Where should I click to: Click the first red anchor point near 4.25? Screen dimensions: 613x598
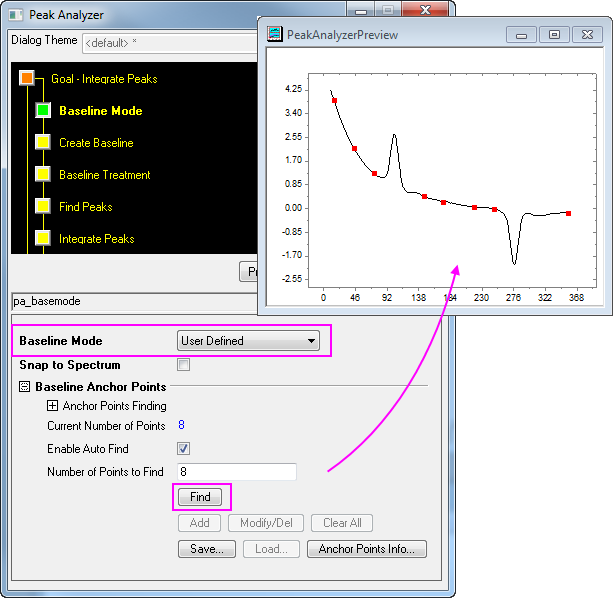pos(334,100)
